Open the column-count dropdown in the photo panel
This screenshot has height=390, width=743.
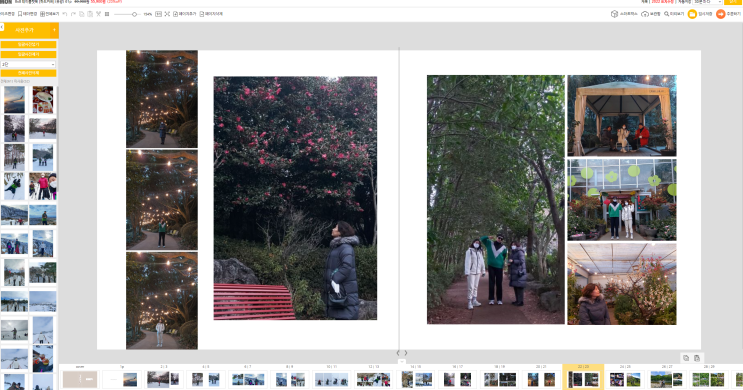tap(28, 64)
